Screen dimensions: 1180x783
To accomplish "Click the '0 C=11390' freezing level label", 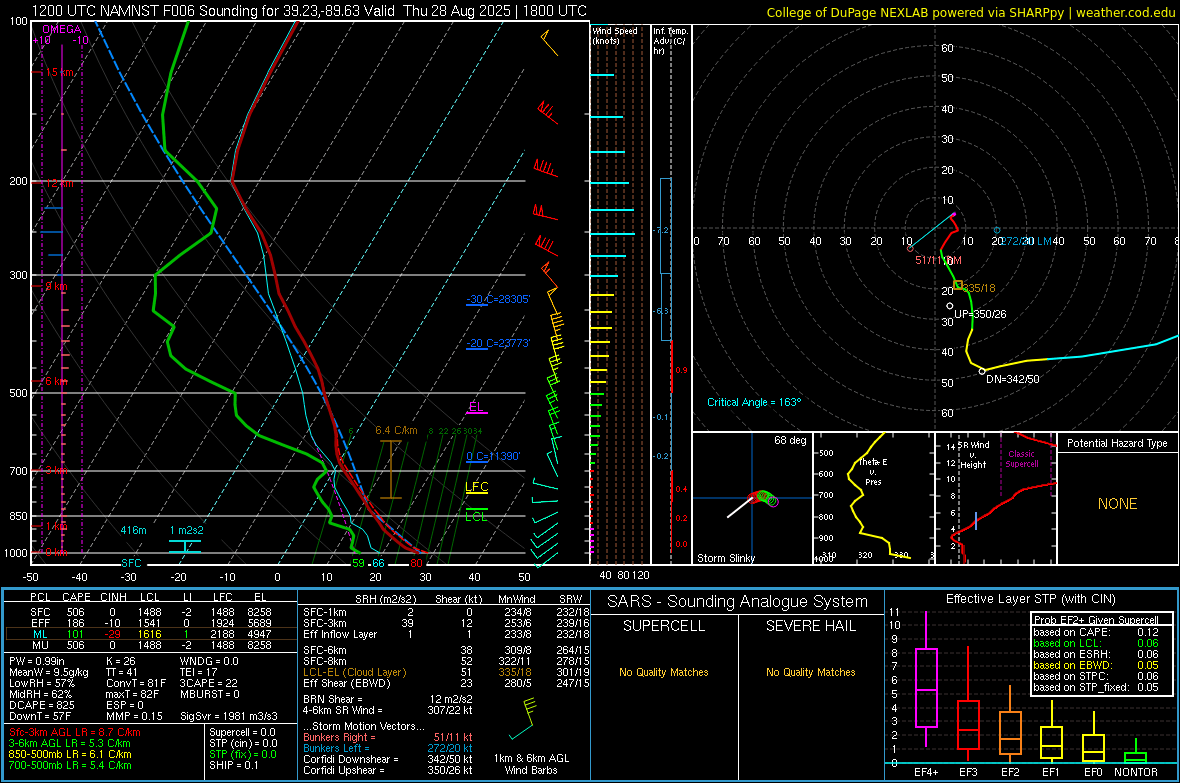I will [493, 456].
